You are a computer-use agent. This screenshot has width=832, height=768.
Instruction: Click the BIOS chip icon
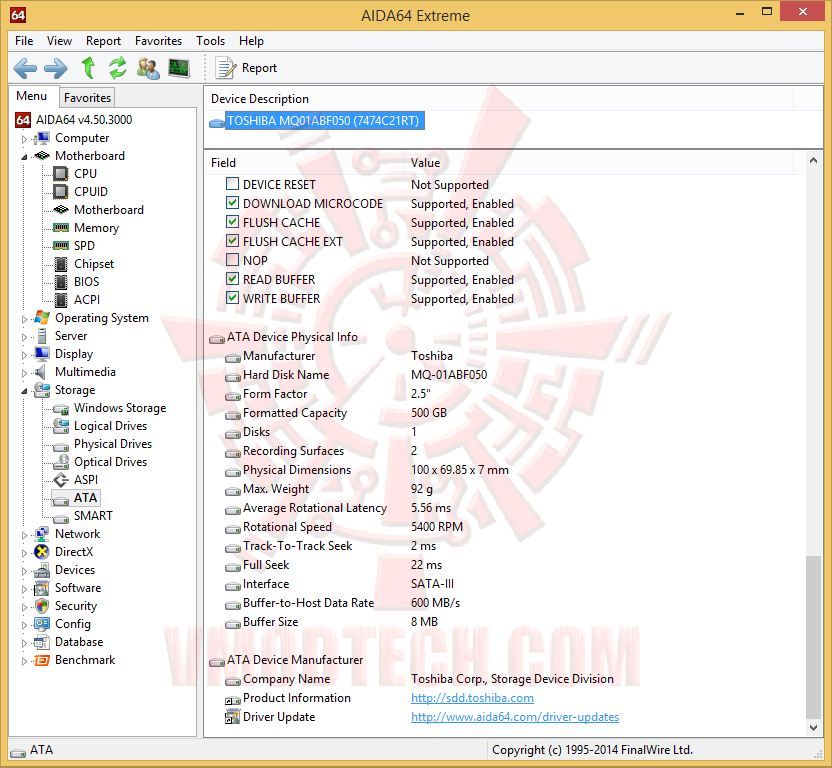point(61,282)
